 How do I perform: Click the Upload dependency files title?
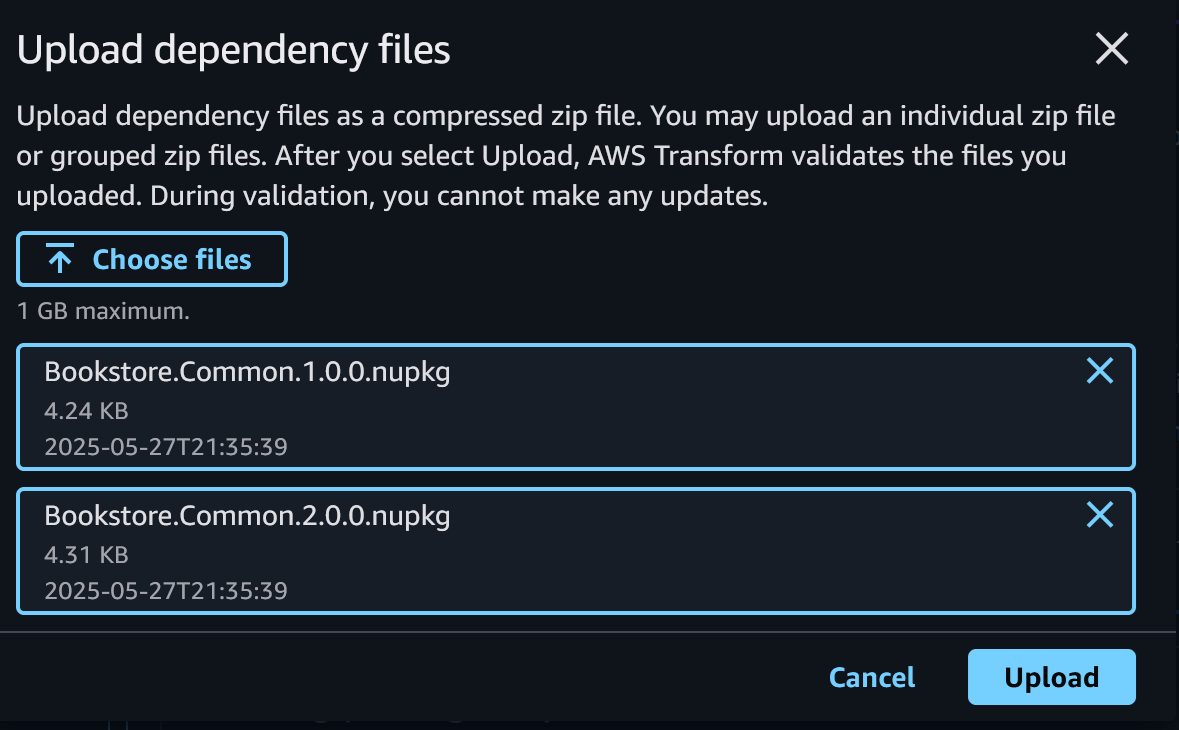(x=232, y=48)
